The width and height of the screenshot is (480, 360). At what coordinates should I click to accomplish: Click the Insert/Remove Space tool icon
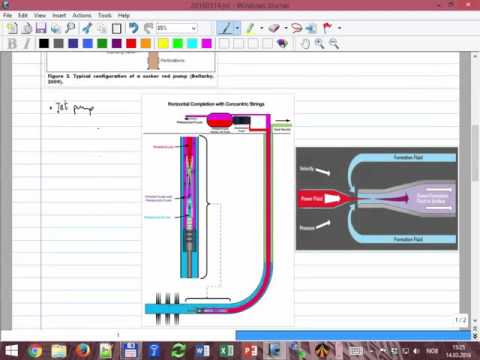(x=311, y=28)
